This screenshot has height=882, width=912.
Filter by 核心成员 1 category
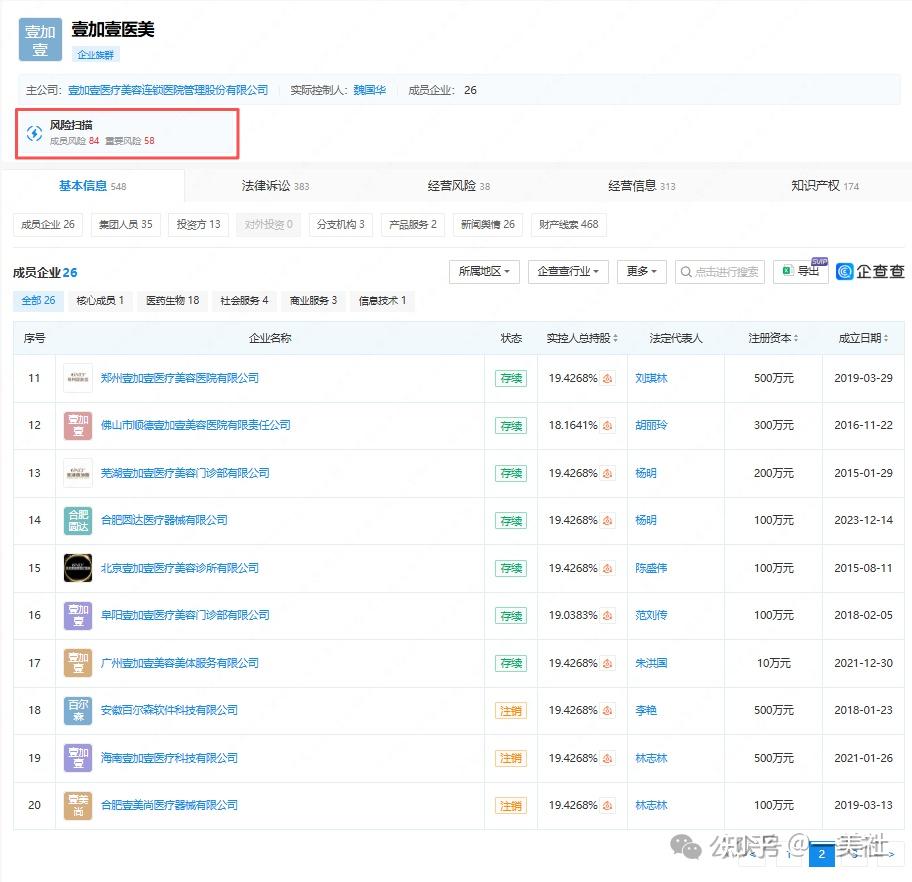tap(100, 301)
